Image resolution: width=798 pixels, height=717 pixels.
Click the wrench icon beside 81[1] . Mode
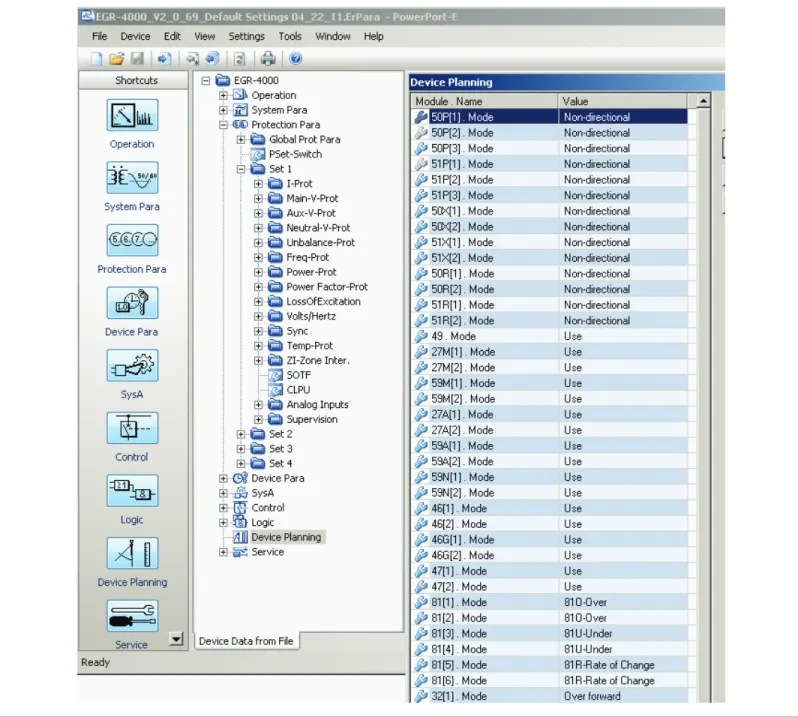(x=421, y=603)
